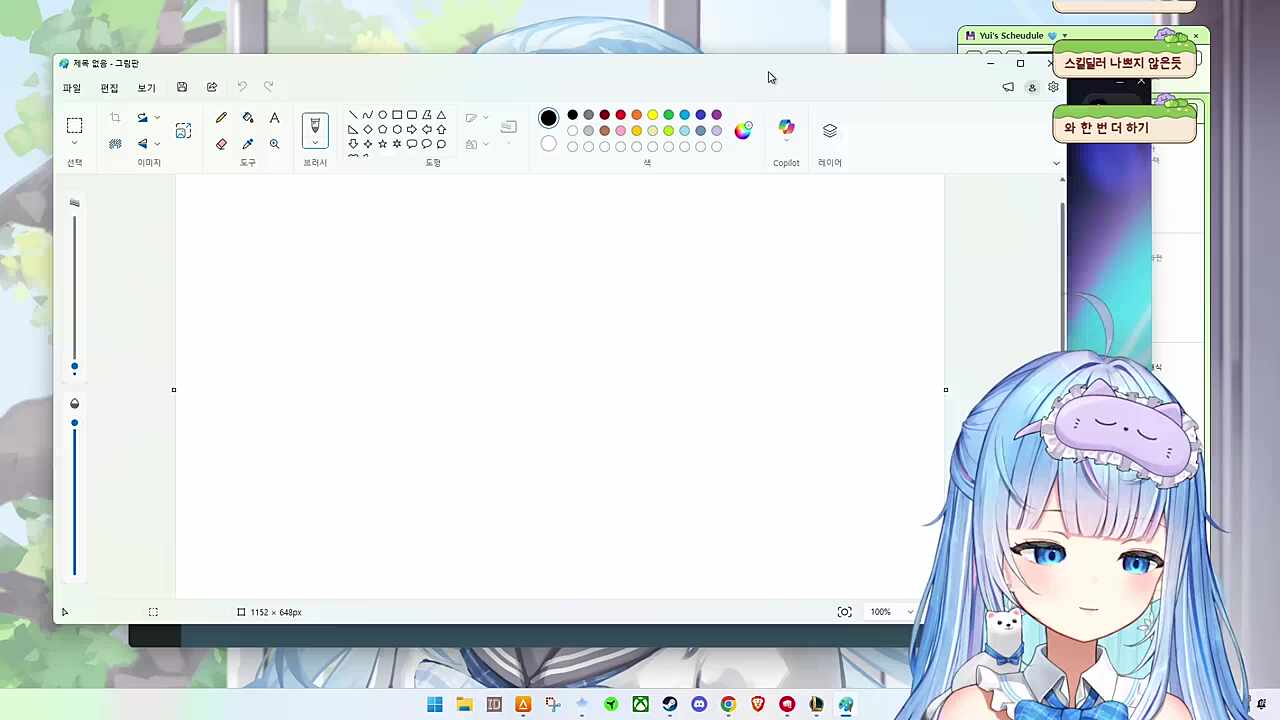Select the rectangular selection tool

pos(74,125)
